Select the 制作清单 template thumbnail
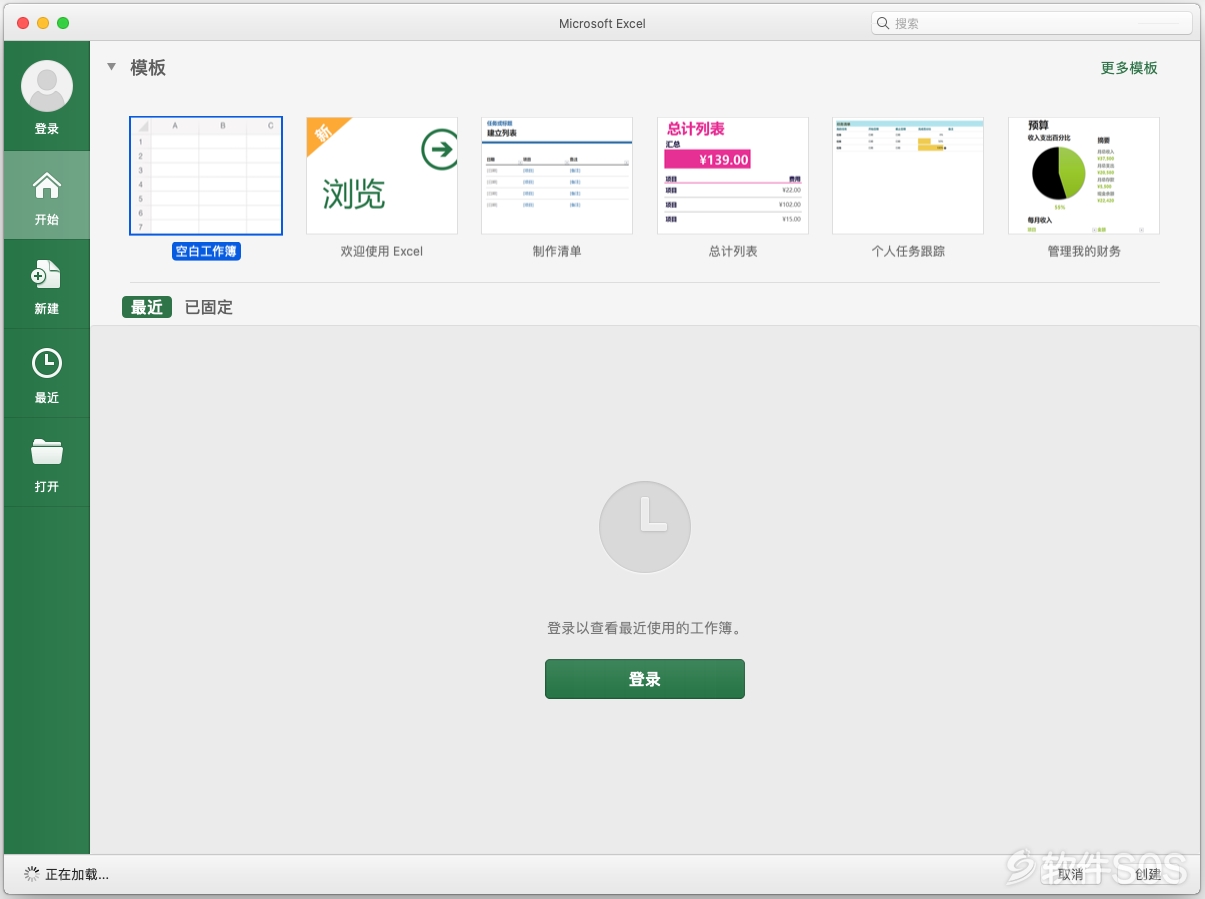 coord(557,176)
